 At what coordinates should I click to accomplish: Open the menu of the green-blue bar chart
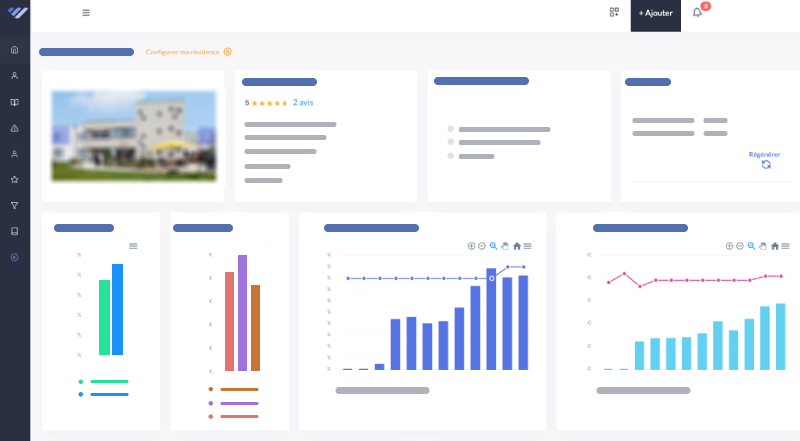point(133,246)
